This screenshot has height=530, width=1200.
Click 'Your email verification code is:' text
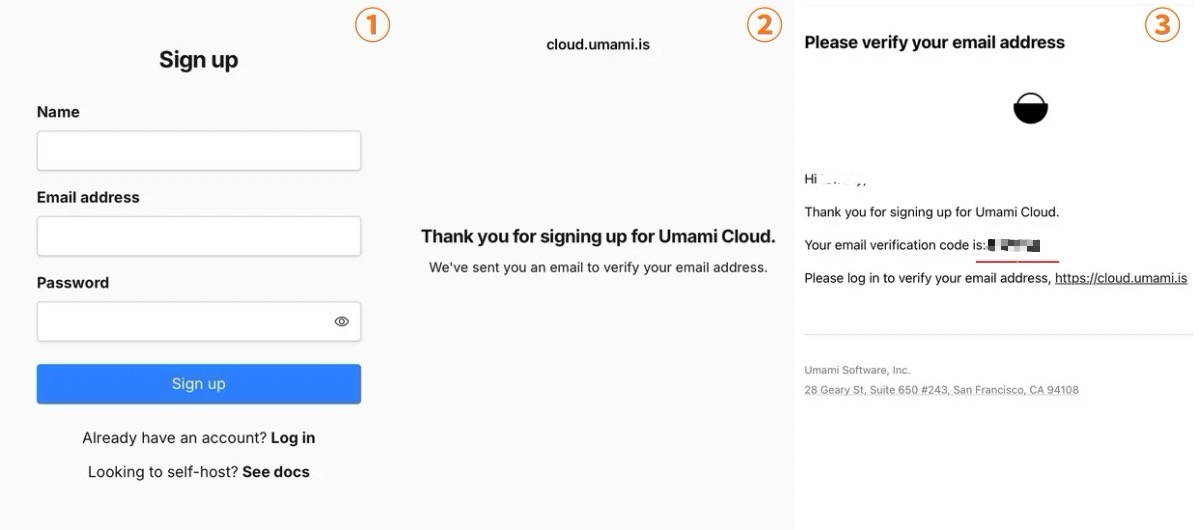click(x=895, y=245)
